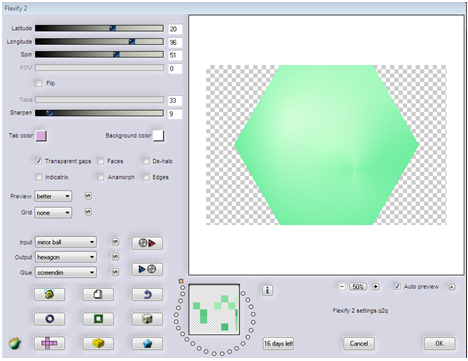The height and width of the screenshot is (361, 468).
Task: Click the yellow cube button
Action: [98, 343]
